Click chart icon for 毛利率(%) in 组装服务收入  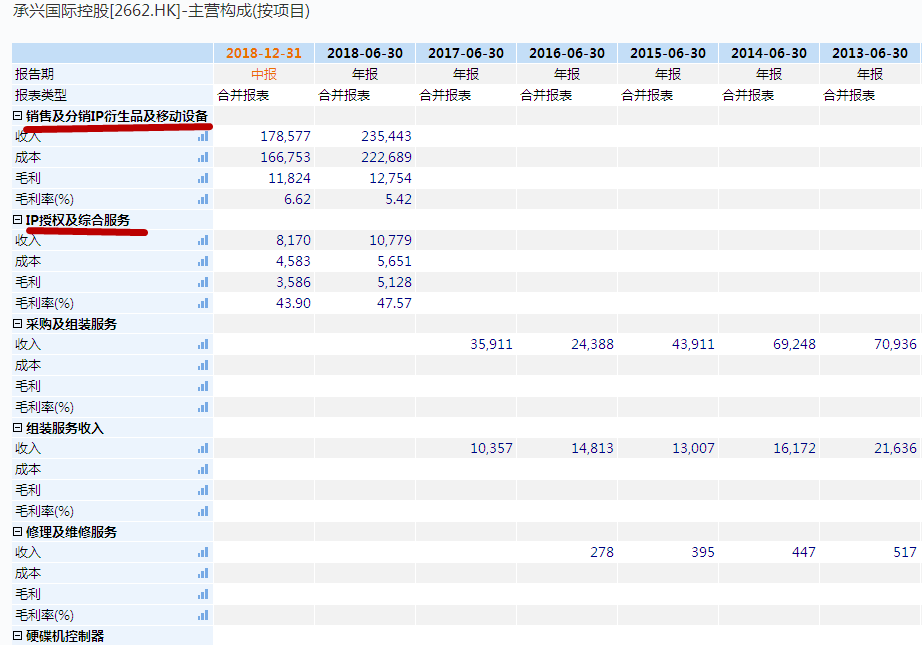tap(203, 512)
